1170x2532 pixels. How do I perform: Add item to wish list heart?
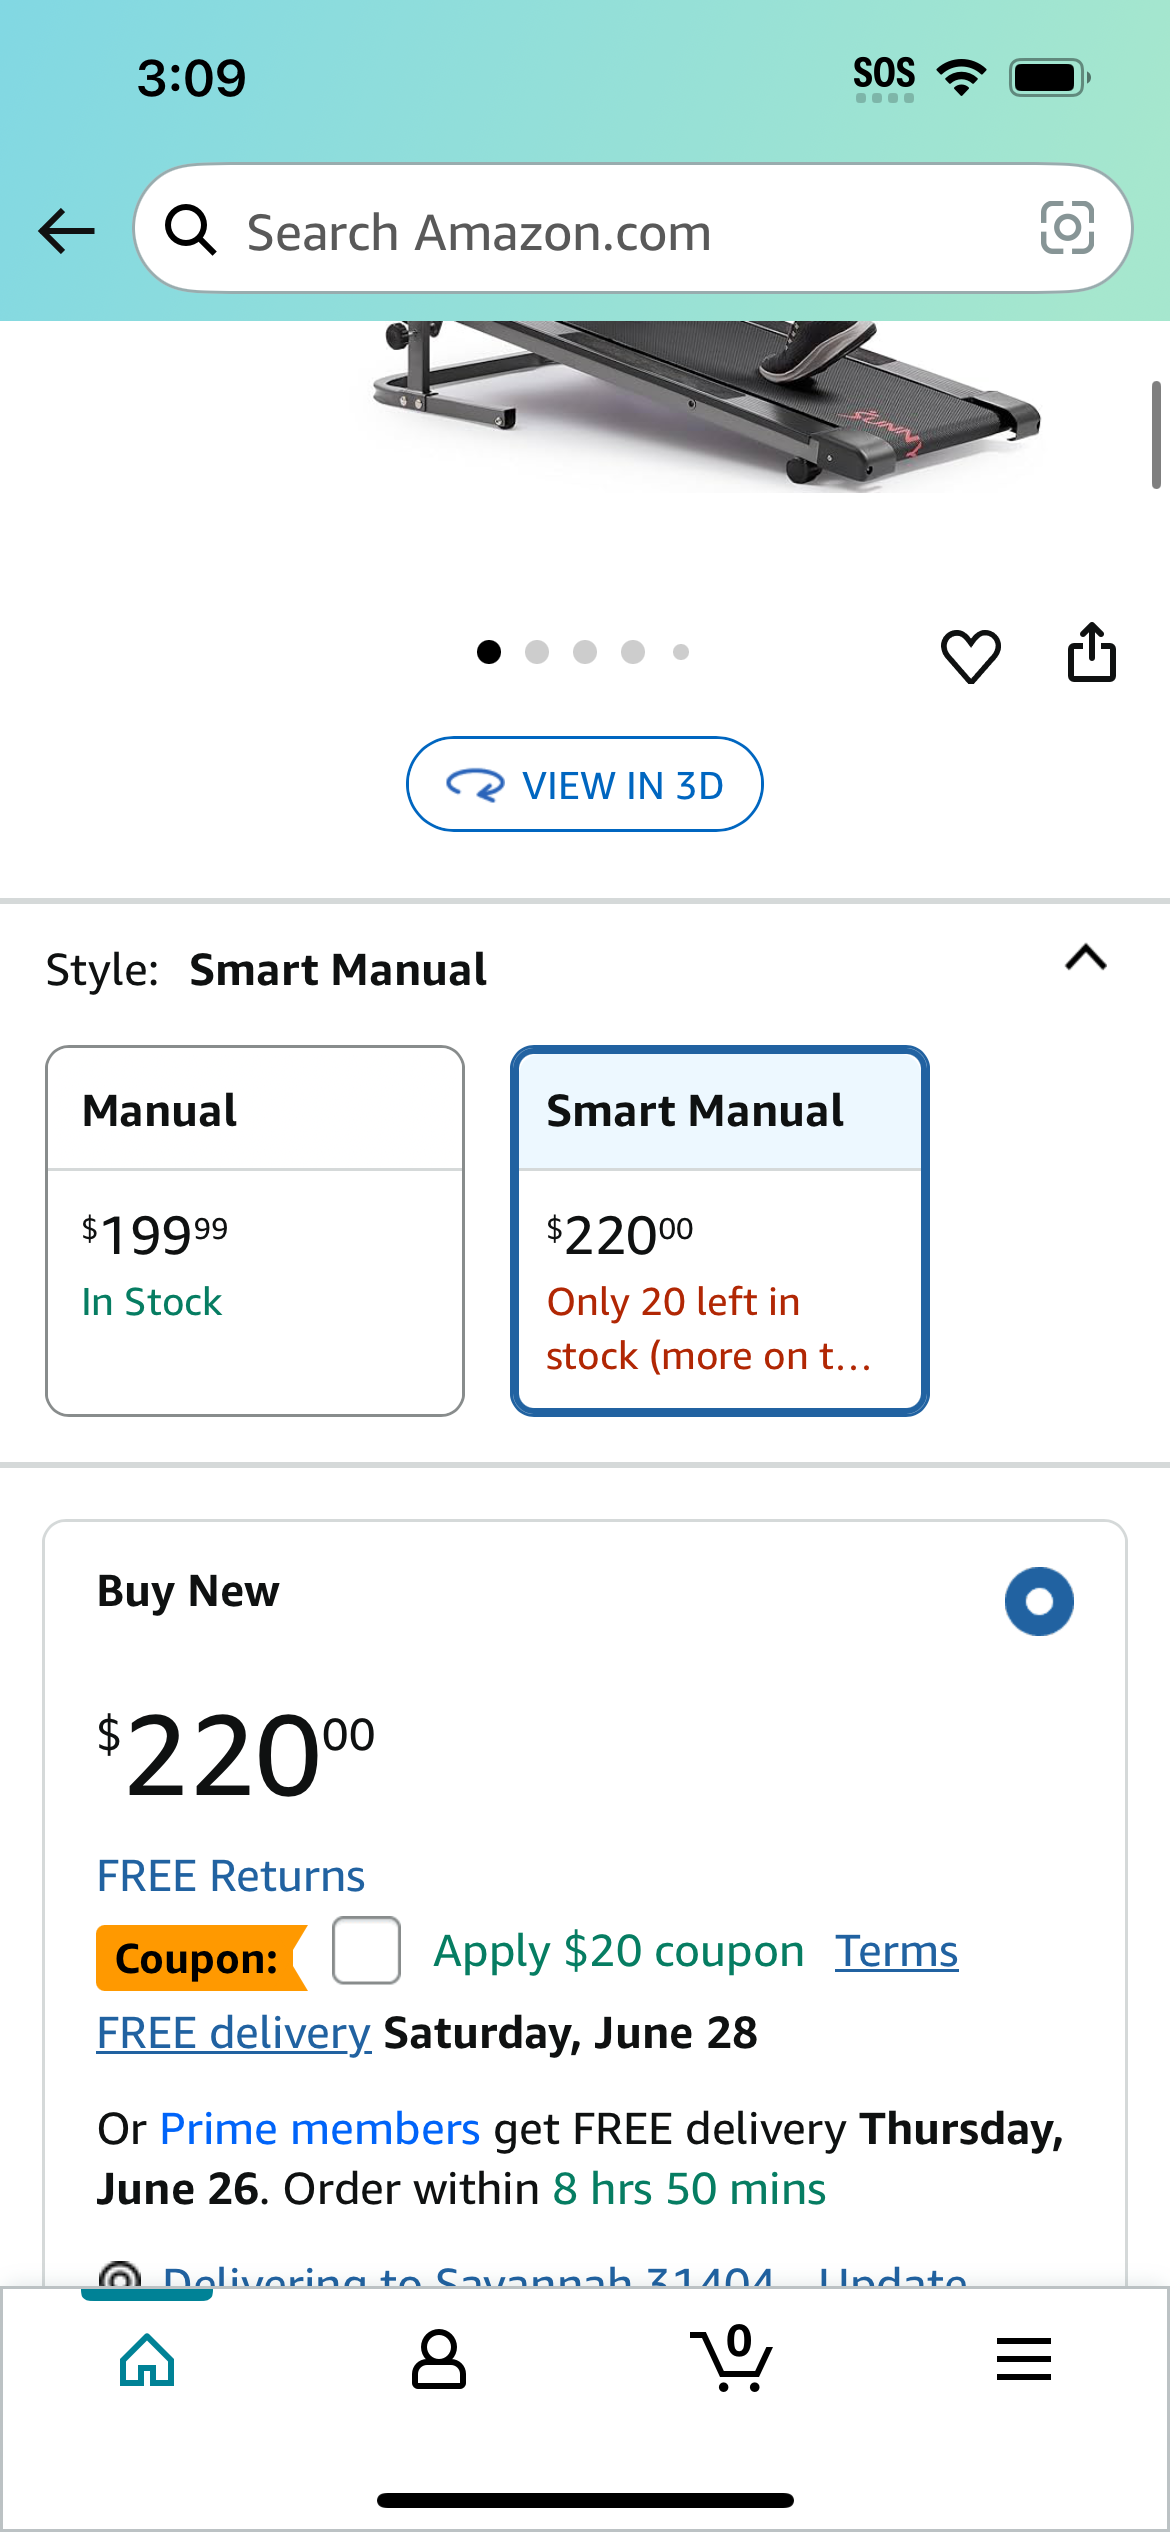[x=970, y=655]
